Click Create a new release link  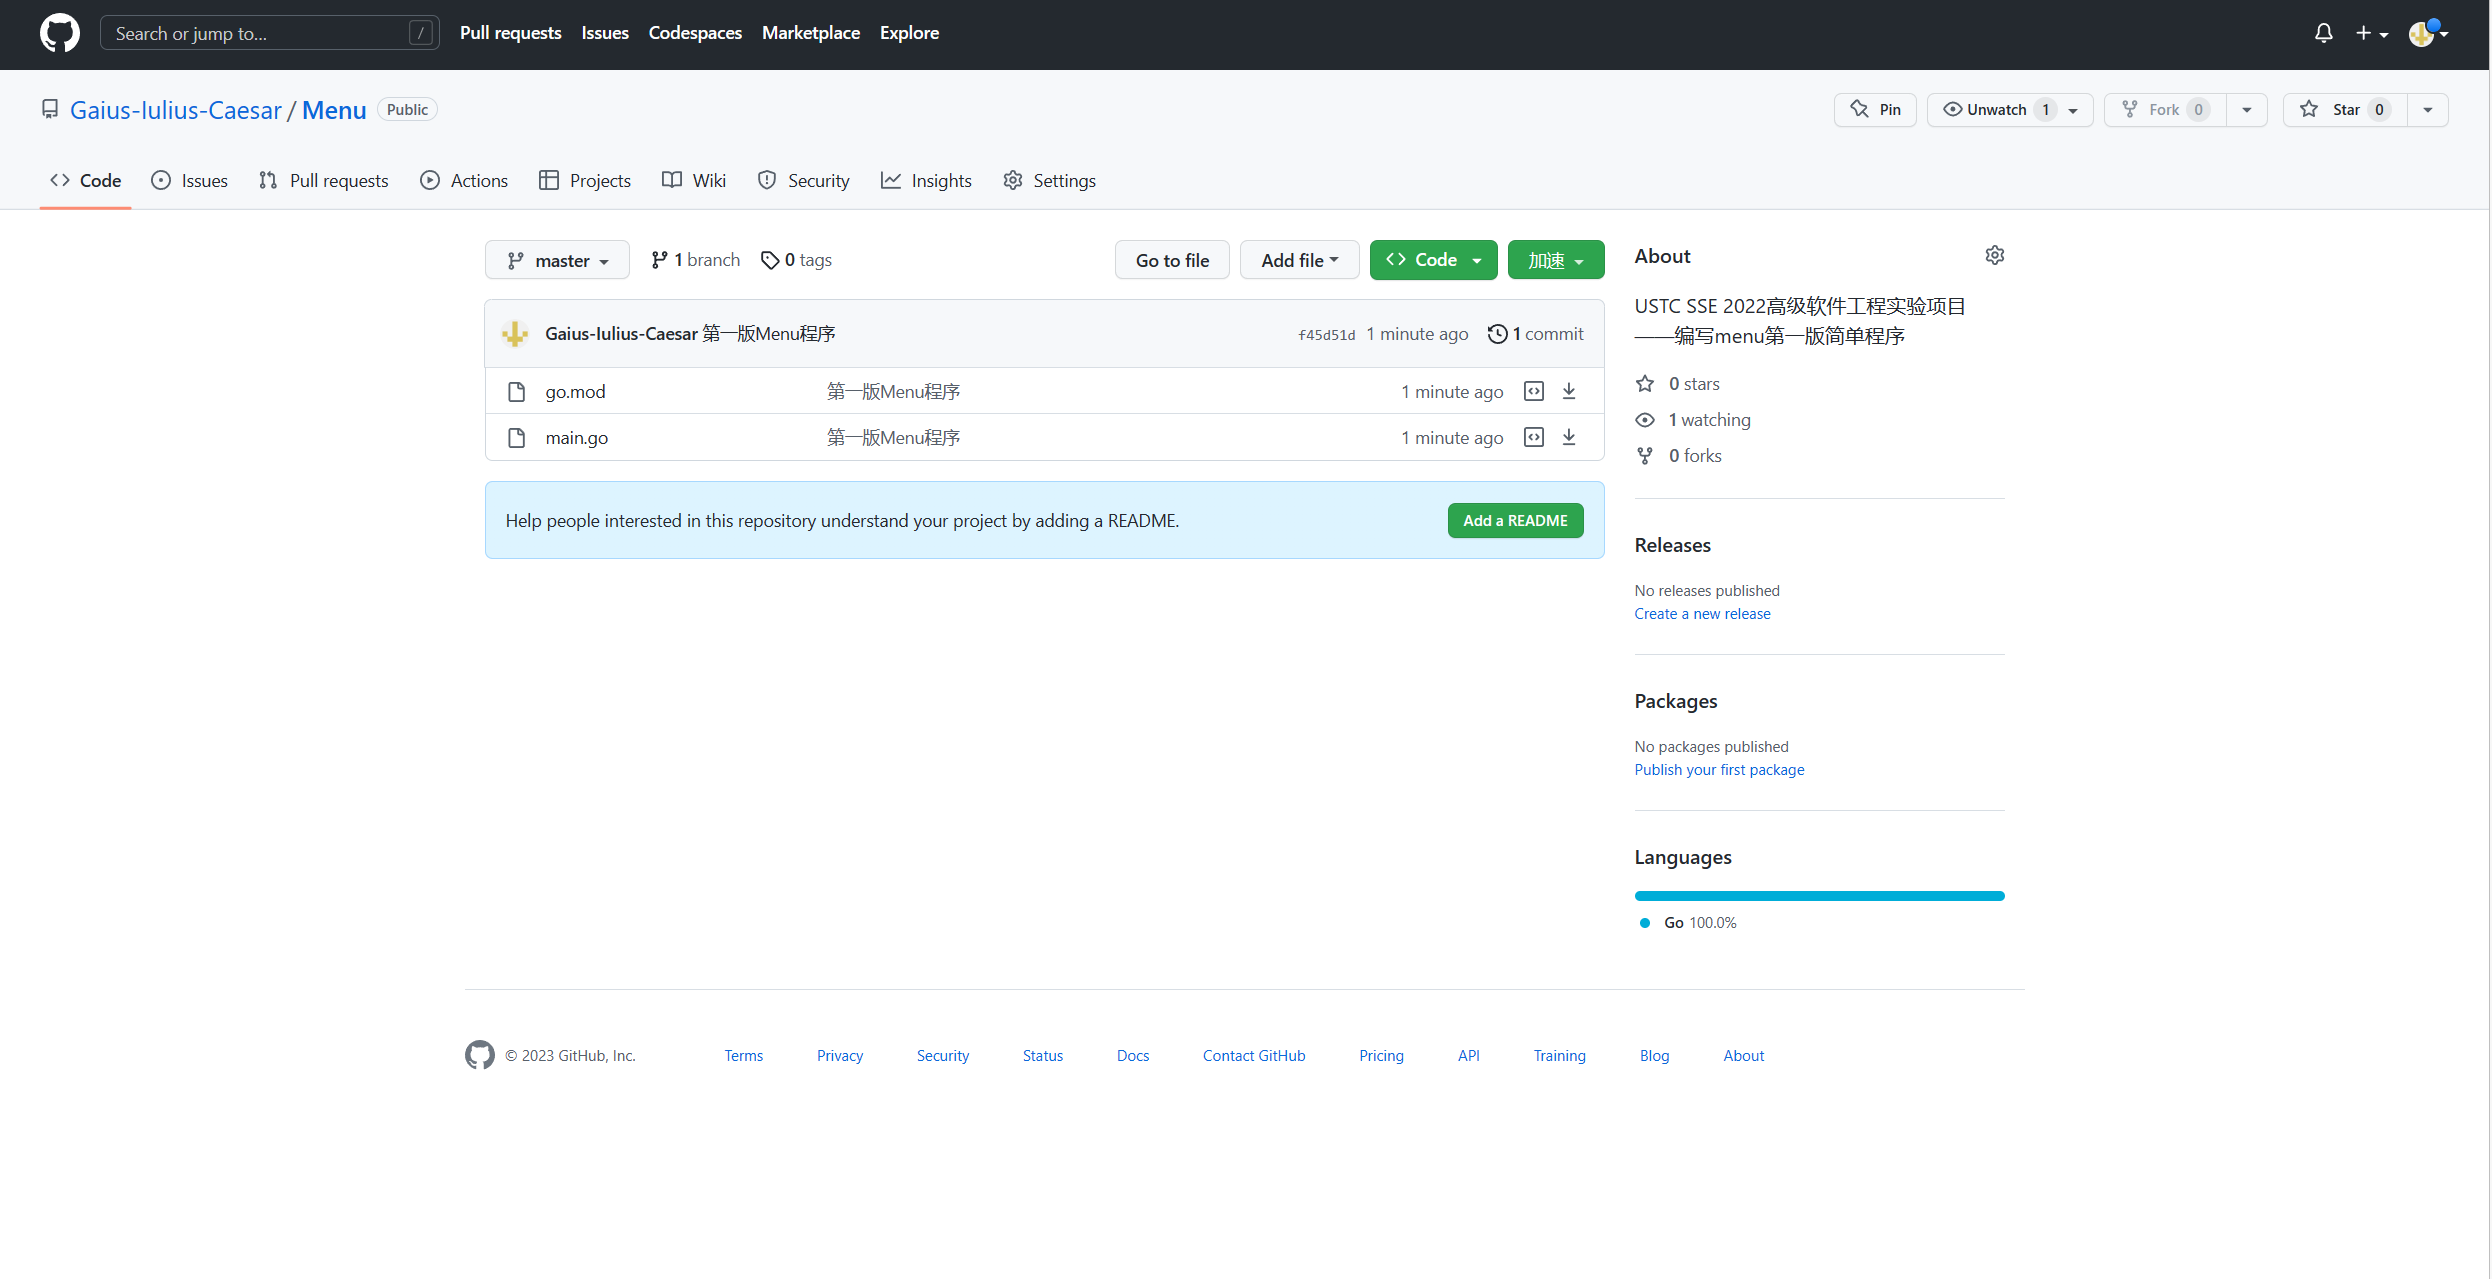[1702, 614]
